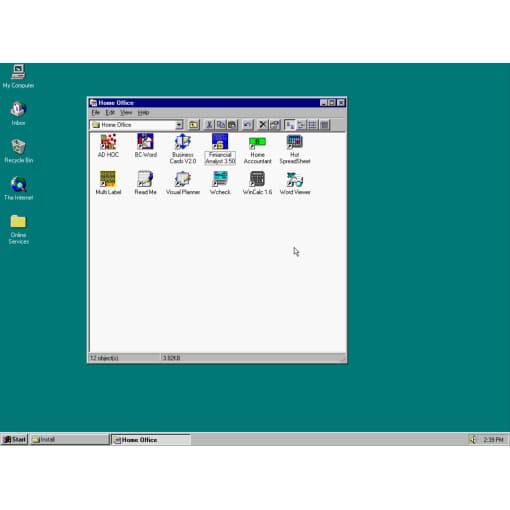Click the volume speaker tray icon
Screen dimensions: 510x510
(x=473, y=439)
